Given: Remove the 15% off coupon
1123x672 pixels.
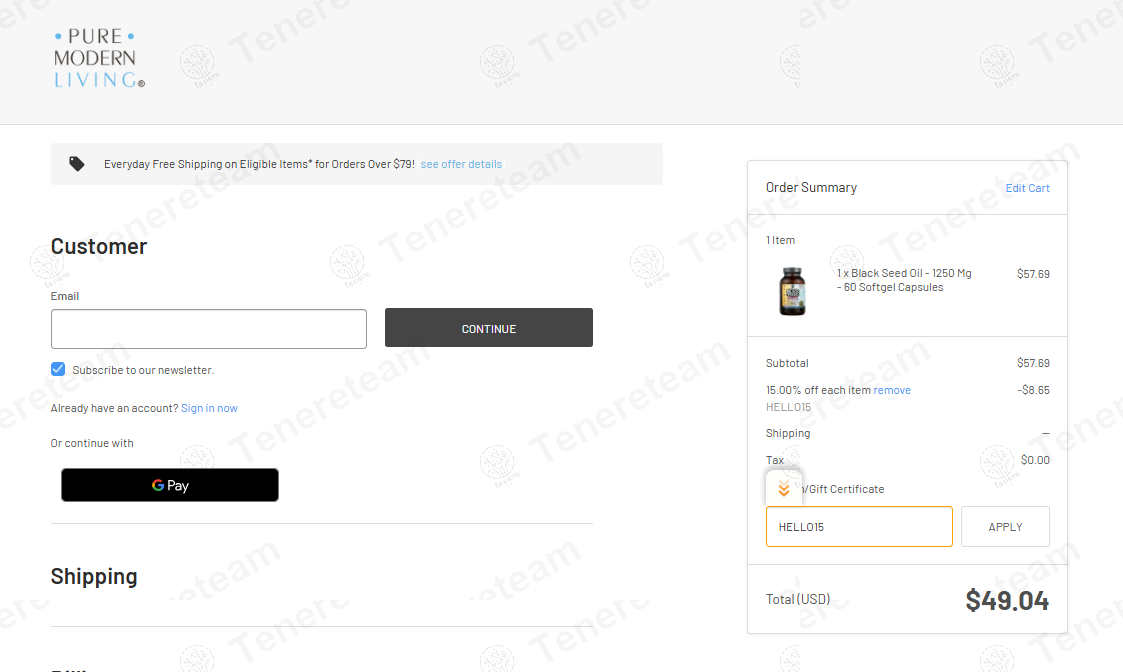Looking at the screenshot, I should point(892,390).
